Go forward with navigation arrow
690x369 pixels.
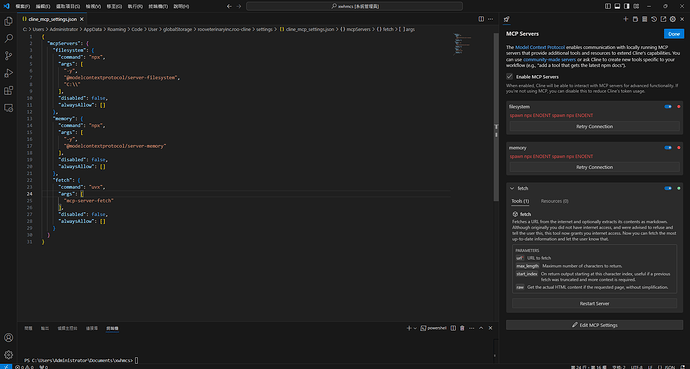coord(239,6)
